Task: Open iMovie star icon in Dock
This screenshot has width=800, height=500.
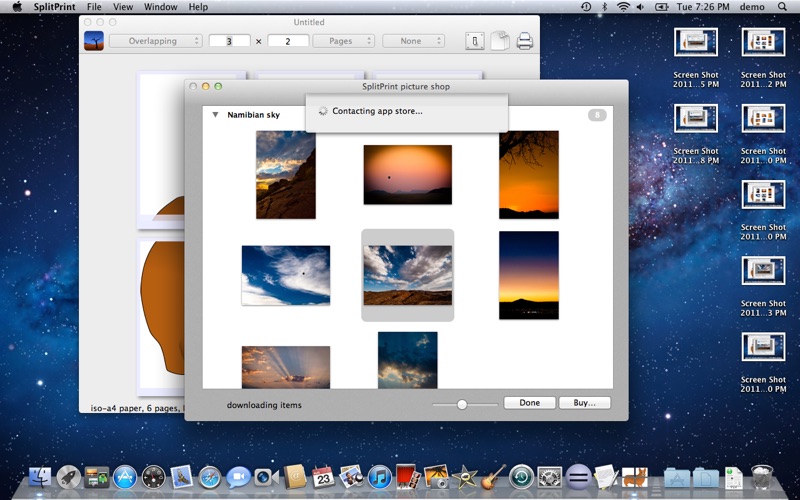Action: pyautogui.click(x=464, y=478)
